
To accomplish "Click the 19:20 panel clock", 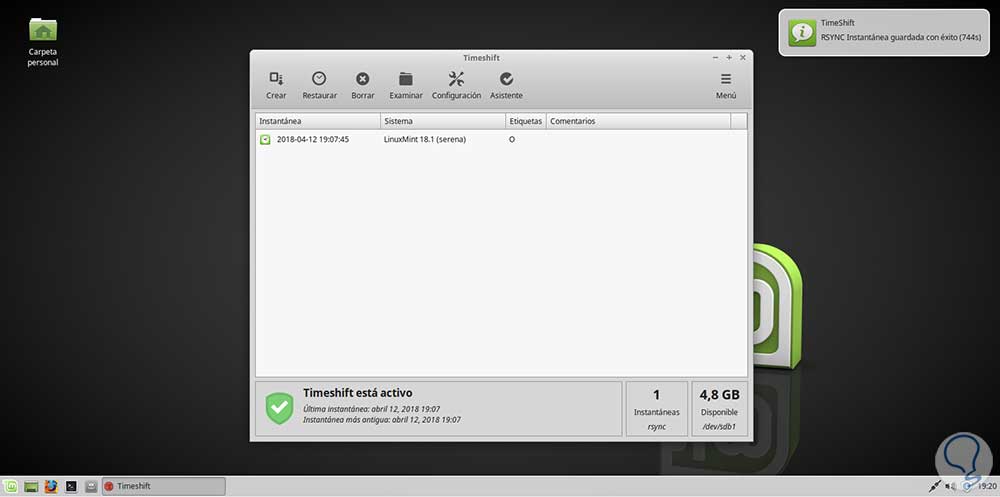I will click(987, 487).
